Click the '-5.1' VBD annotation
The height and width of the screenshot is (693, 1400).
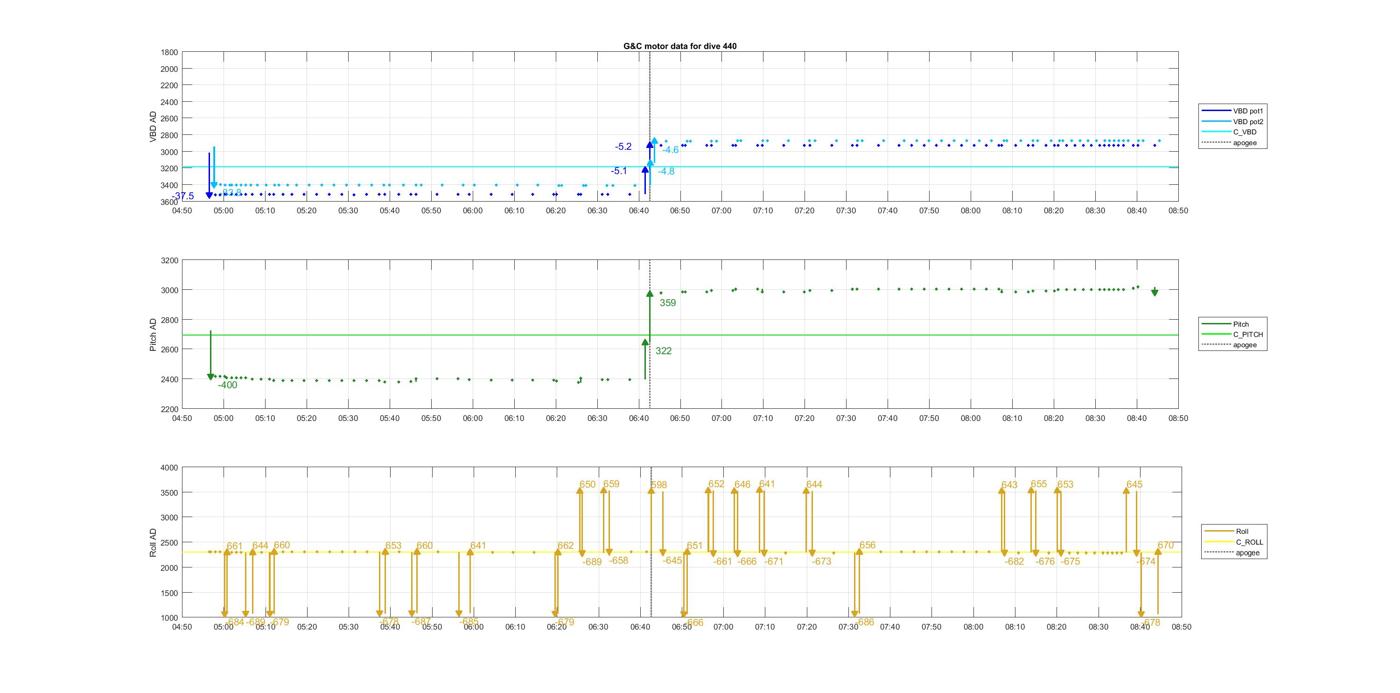coord(619,171)
